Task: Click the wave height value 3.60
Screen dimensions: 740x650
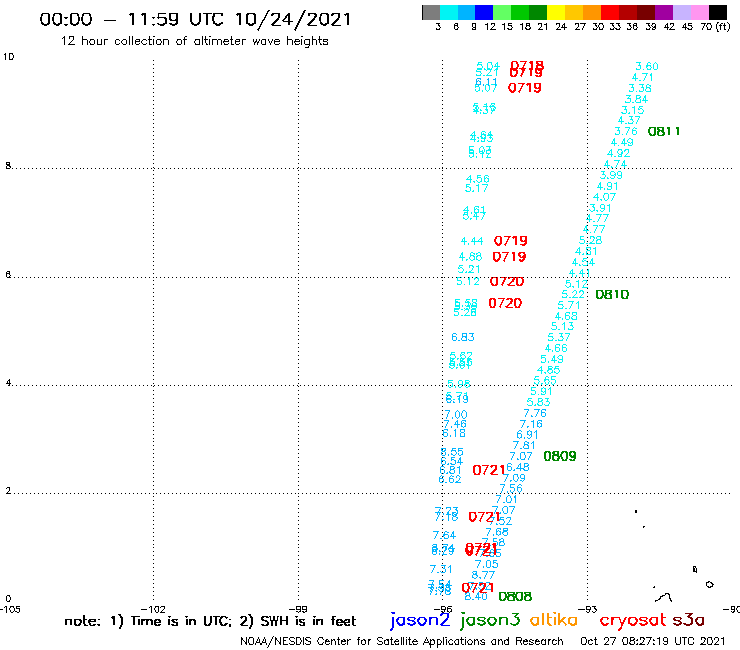Action: point(647,66)
